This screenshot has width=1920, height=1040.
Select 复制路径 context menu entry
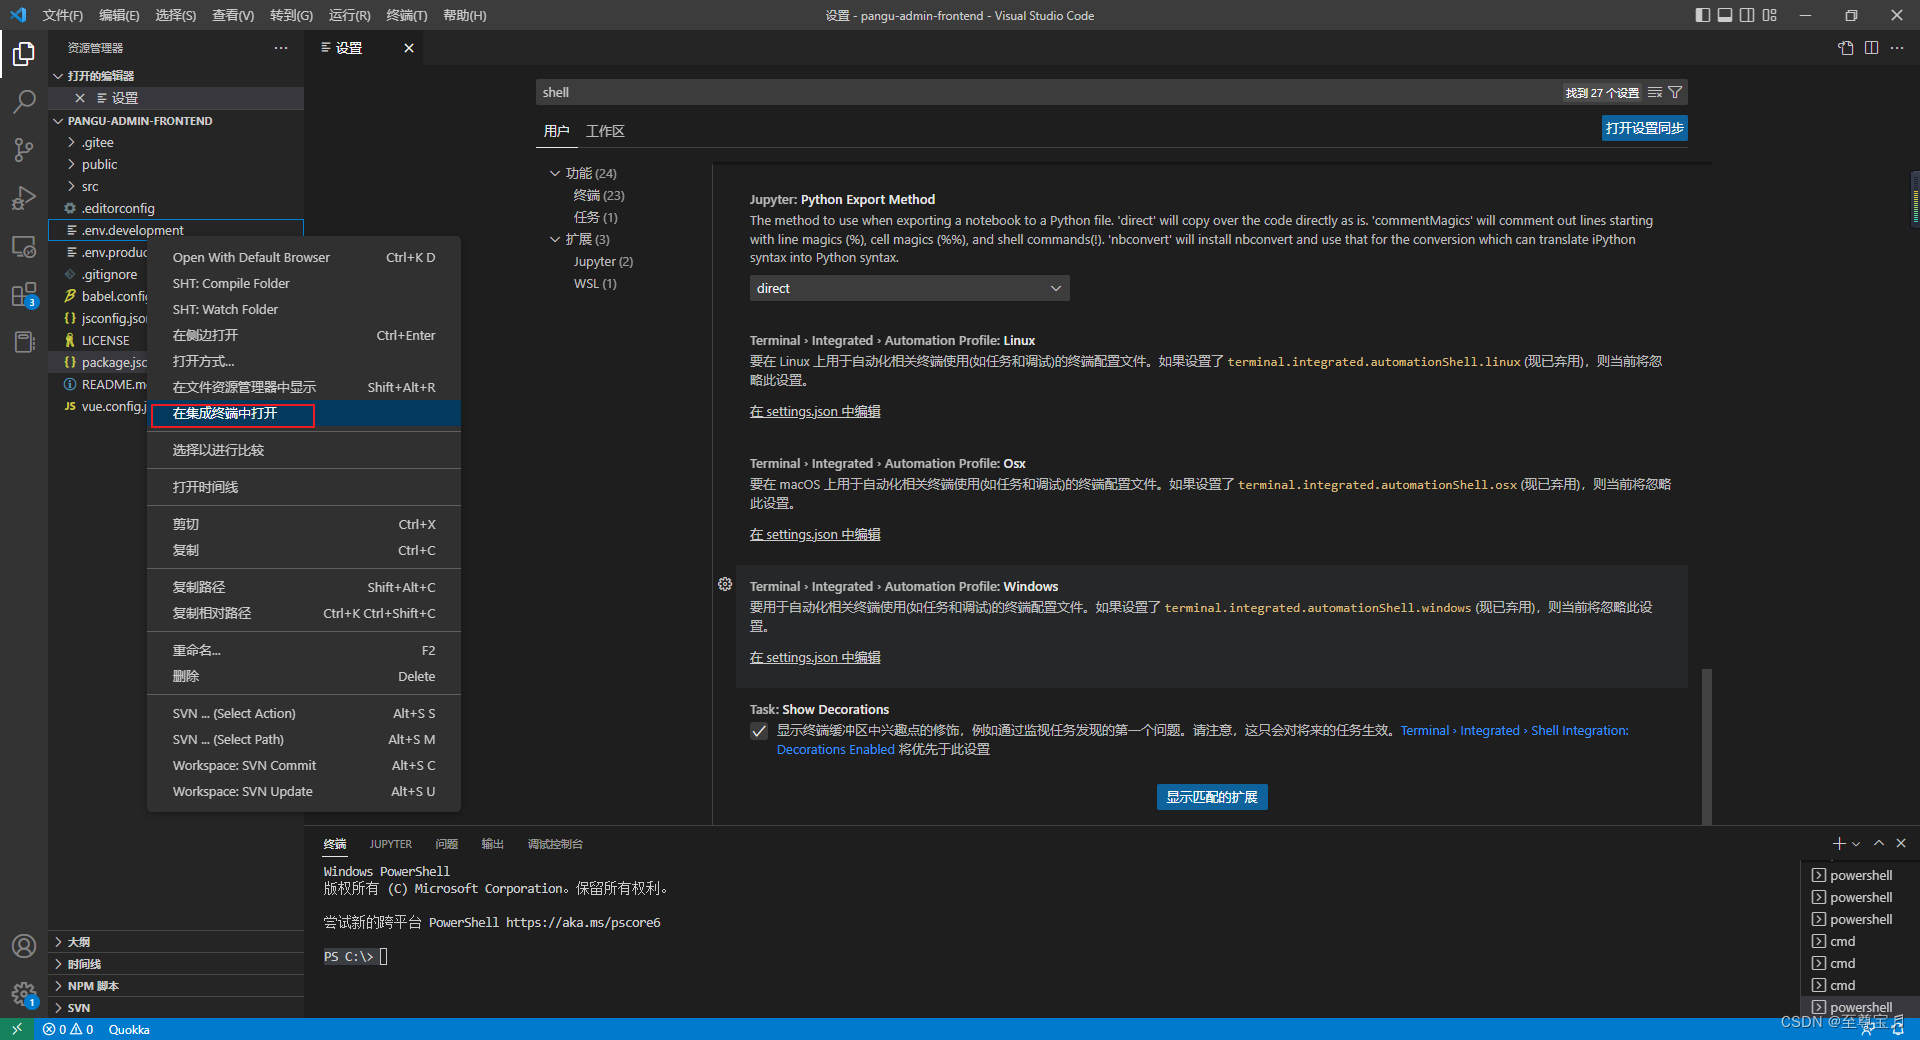tap(304, 587)
